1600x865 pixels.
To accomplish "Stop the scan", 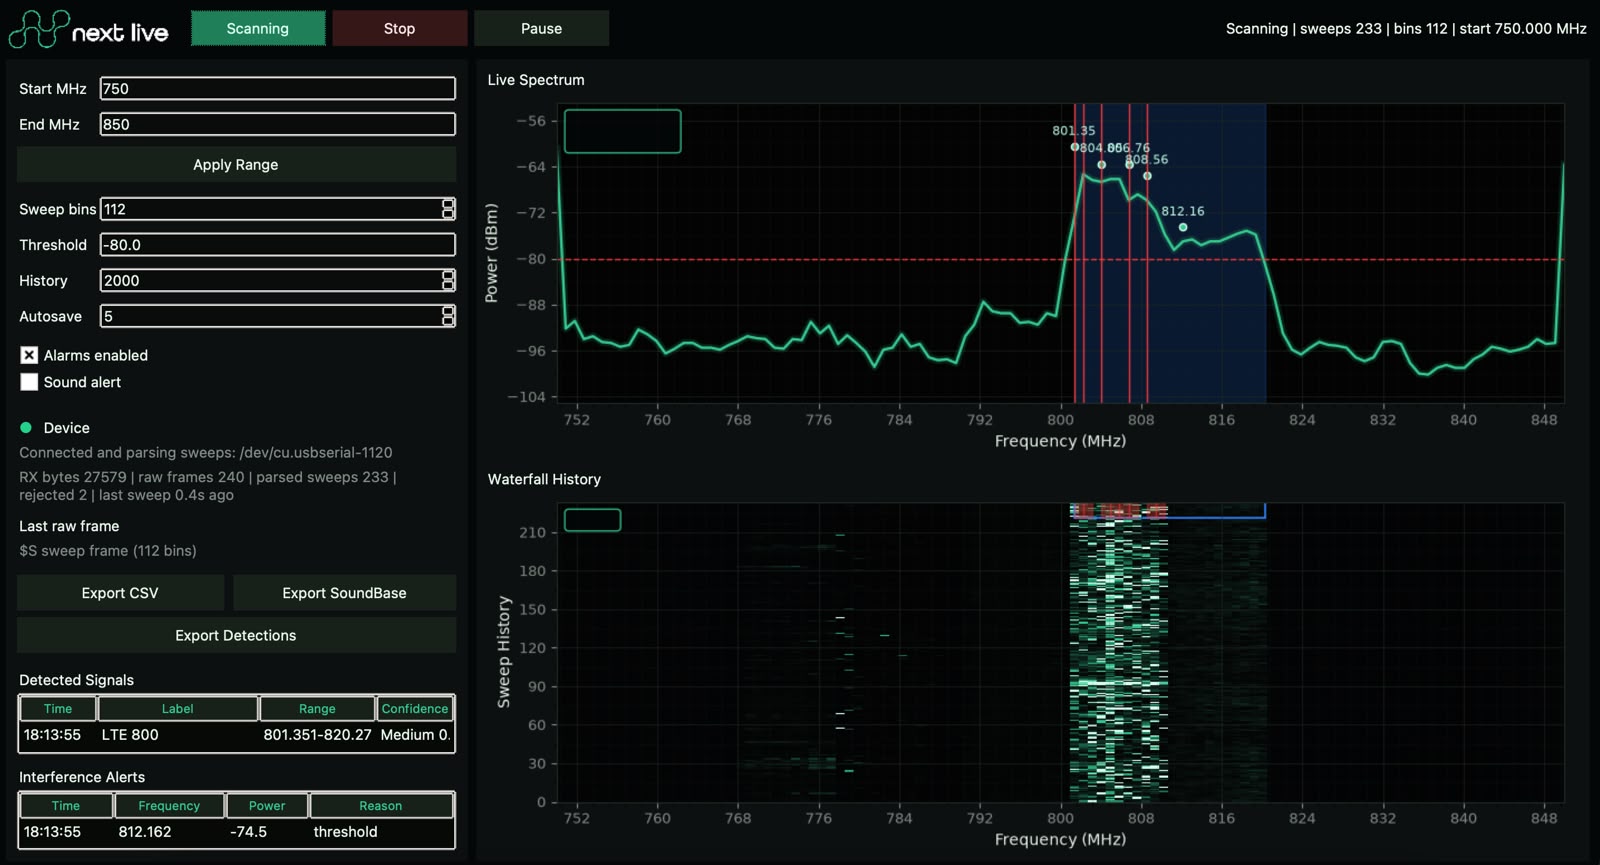I will (399, 28).
